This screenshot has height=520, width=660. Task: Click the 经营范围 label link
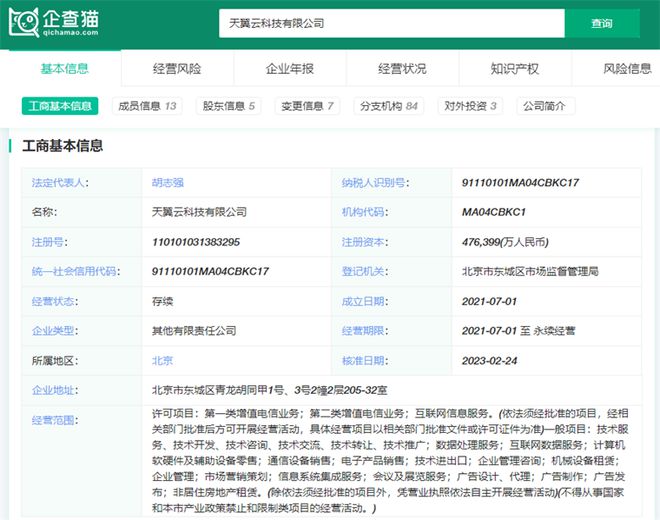click(53, 420)
